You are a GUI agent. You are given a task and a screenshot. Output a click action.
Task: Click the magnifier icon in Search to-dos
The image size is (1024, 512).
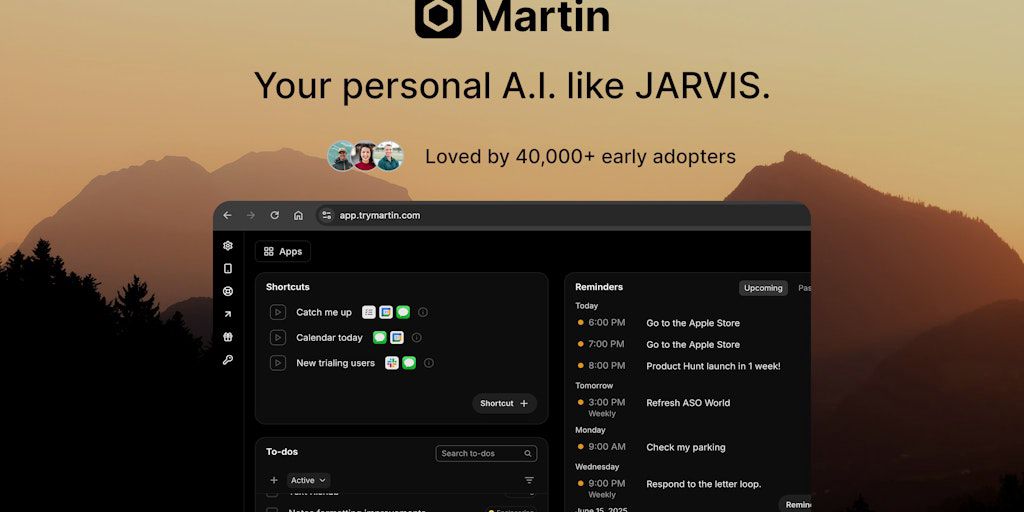pos(528,453)
